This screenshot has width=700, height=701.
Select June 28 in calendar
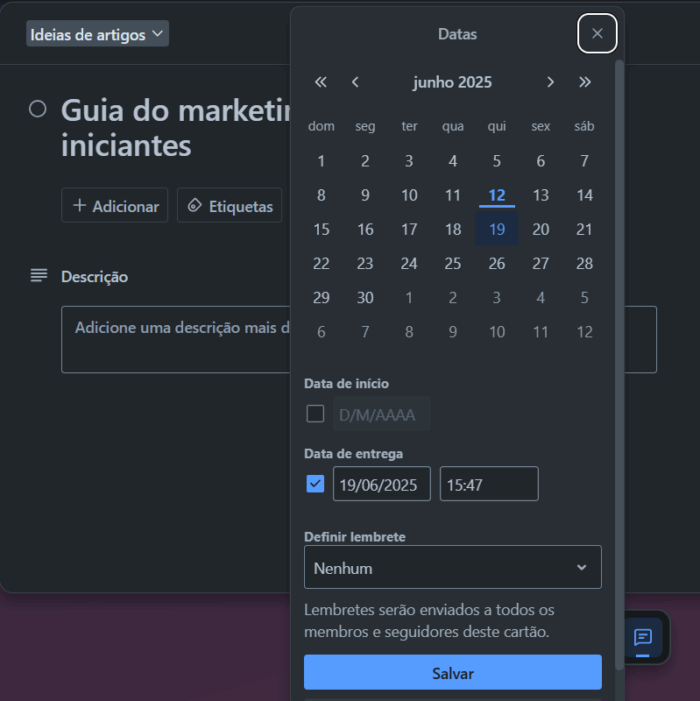[584, 264]
